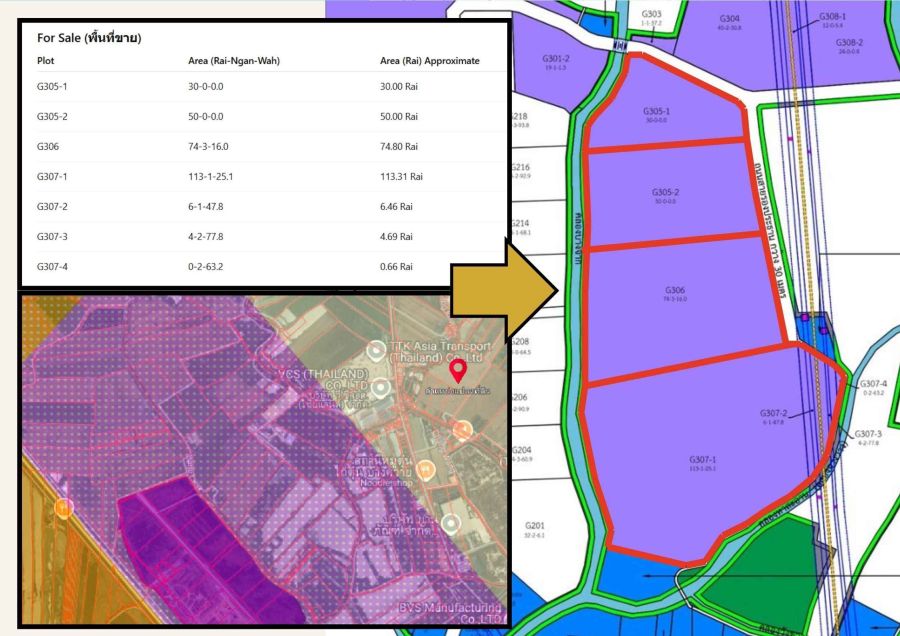900x636 pixels.
Task: Click the G306 plot entry in table
Action: click(x=49, y=146)
